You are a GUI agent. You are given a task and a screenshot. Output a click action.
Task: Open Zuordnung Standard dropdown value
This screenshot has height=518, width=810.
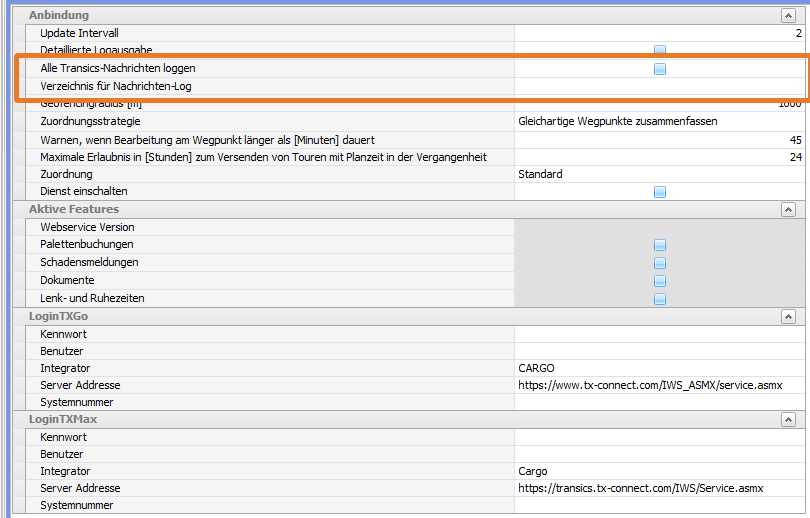pyautogui.click(x=659, y=174)
